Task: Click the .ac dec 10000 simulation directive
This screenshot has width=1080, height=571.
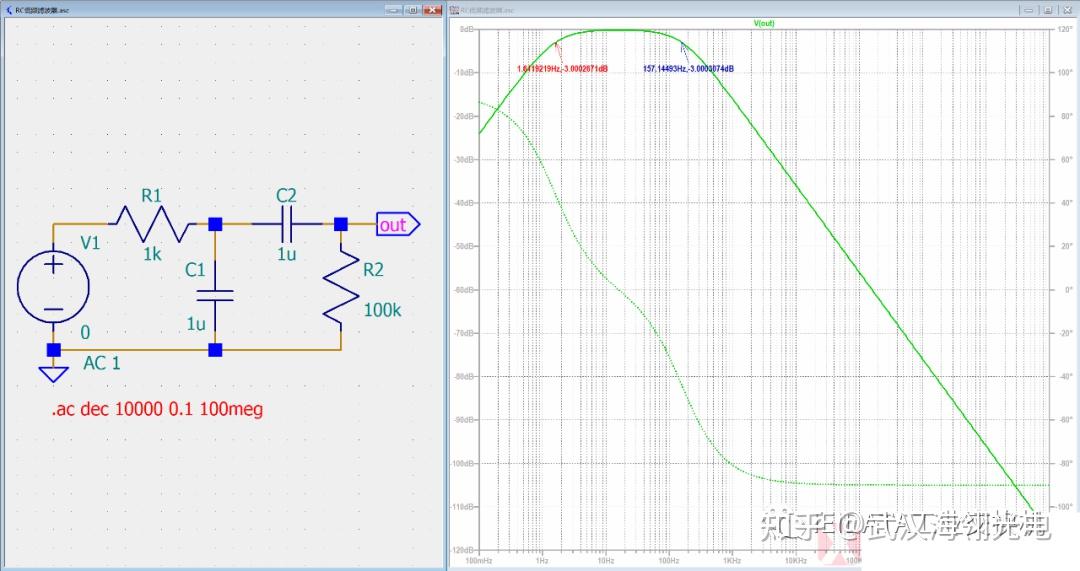Action: 157,409
